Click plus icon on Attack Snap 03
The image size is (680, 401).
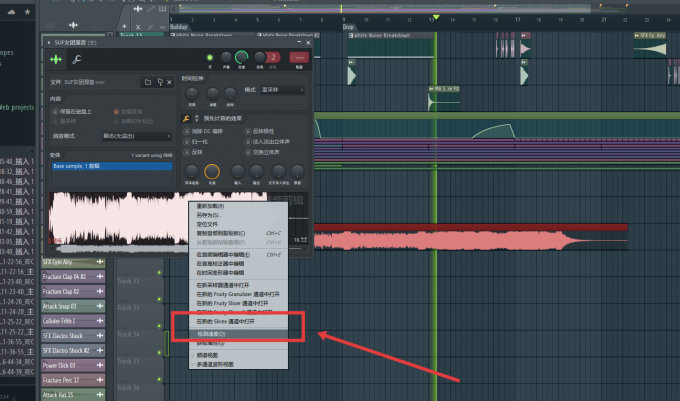(x=100, y=306)
